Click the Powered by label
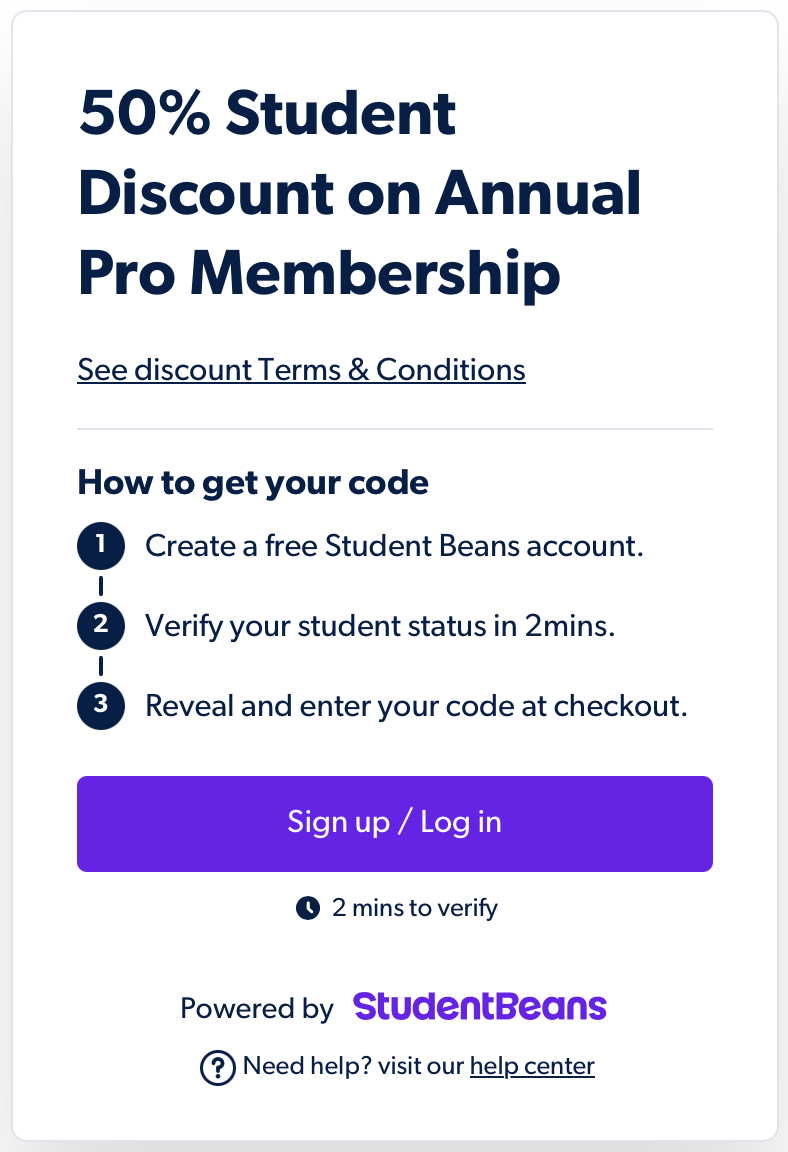This screenshot has width=788, height=1152. (257, 1008)
